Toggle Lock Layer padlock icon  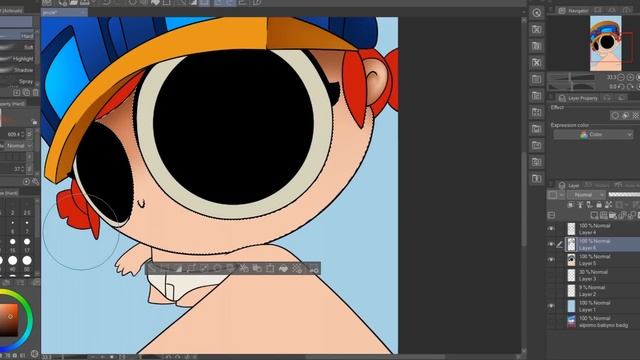tap(599, 204)
